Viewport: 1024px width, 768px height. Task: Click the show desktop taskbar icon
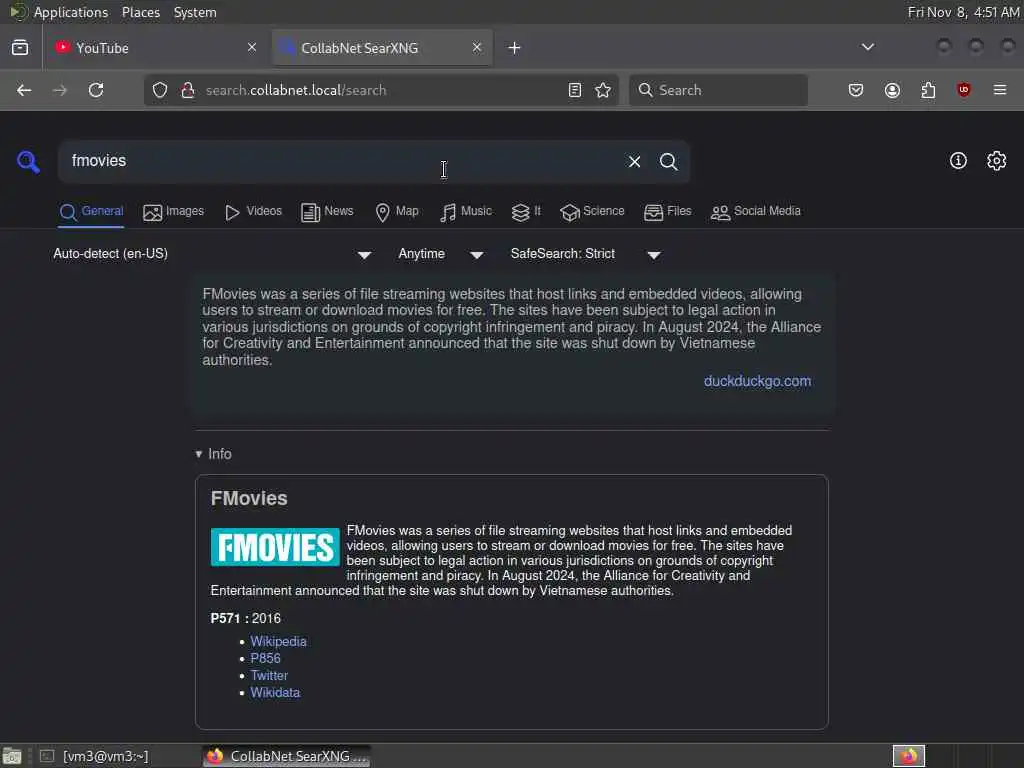point(12,756)
